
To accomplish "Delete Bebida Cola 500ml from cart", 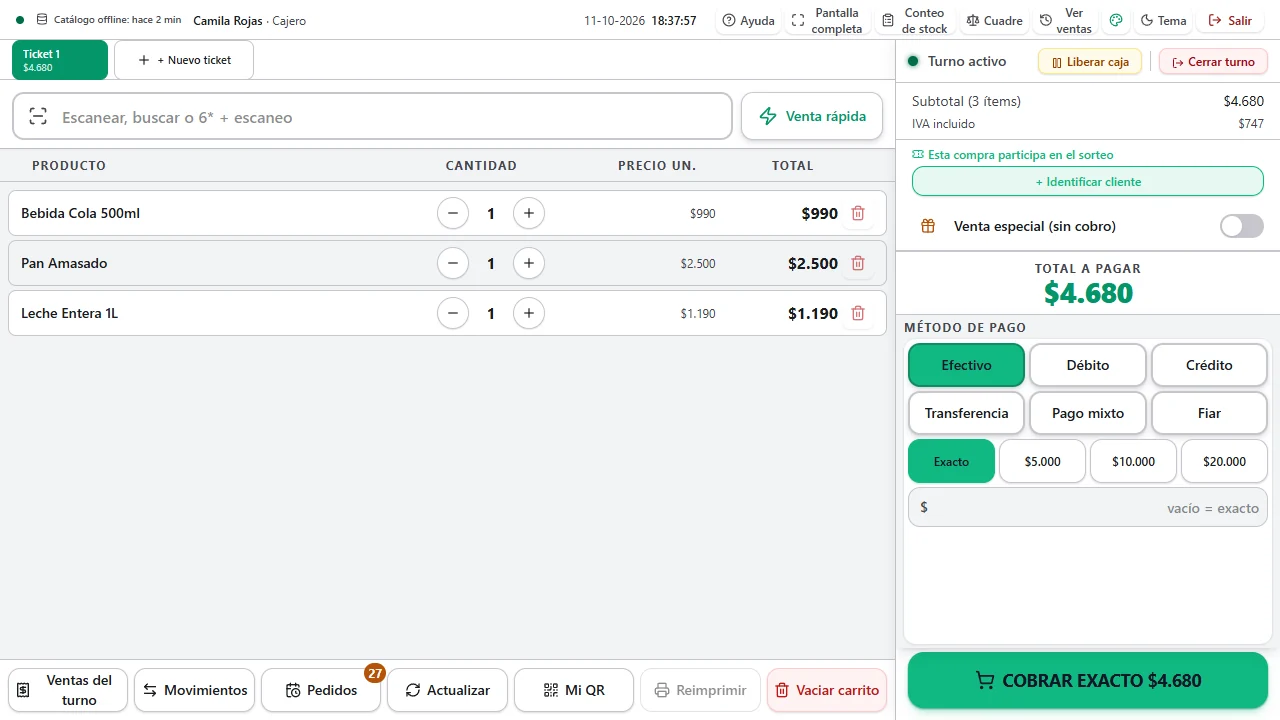I will (x=858, y=213).
